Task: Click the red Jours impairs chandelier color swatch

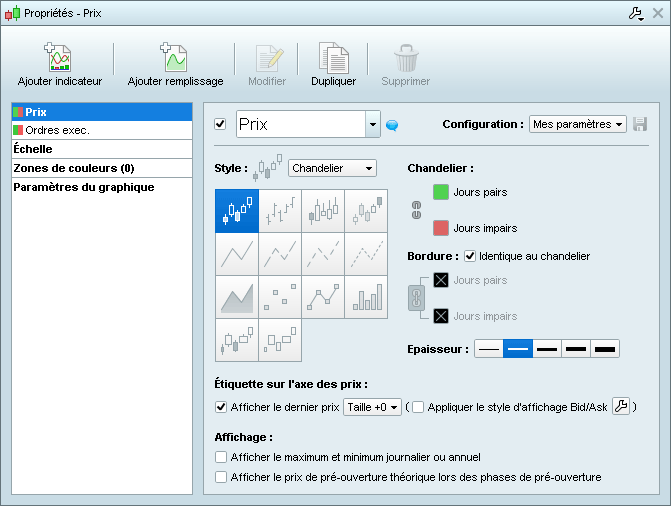Action: pos(441,228)
